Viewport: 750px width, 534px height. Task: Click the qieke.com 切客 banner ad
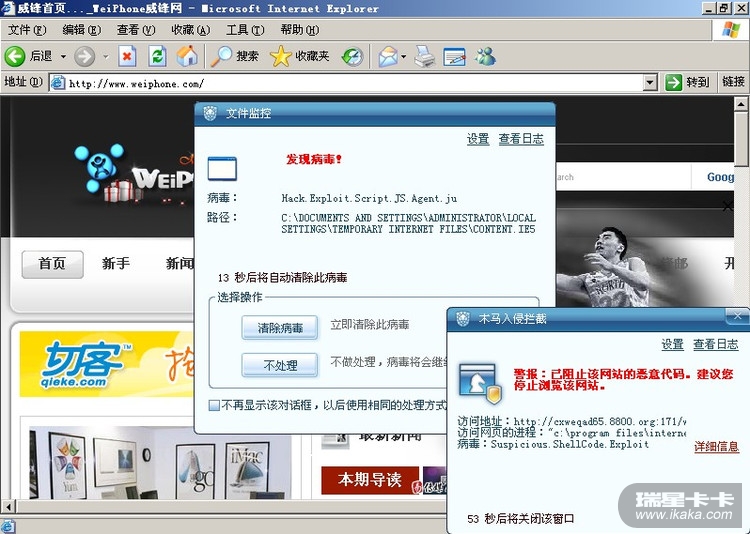tap(106, 364)
